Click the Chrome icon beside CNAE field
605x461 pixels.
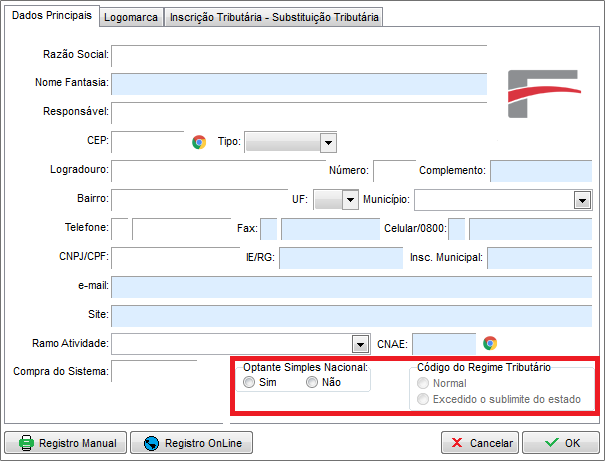(490, 343)
